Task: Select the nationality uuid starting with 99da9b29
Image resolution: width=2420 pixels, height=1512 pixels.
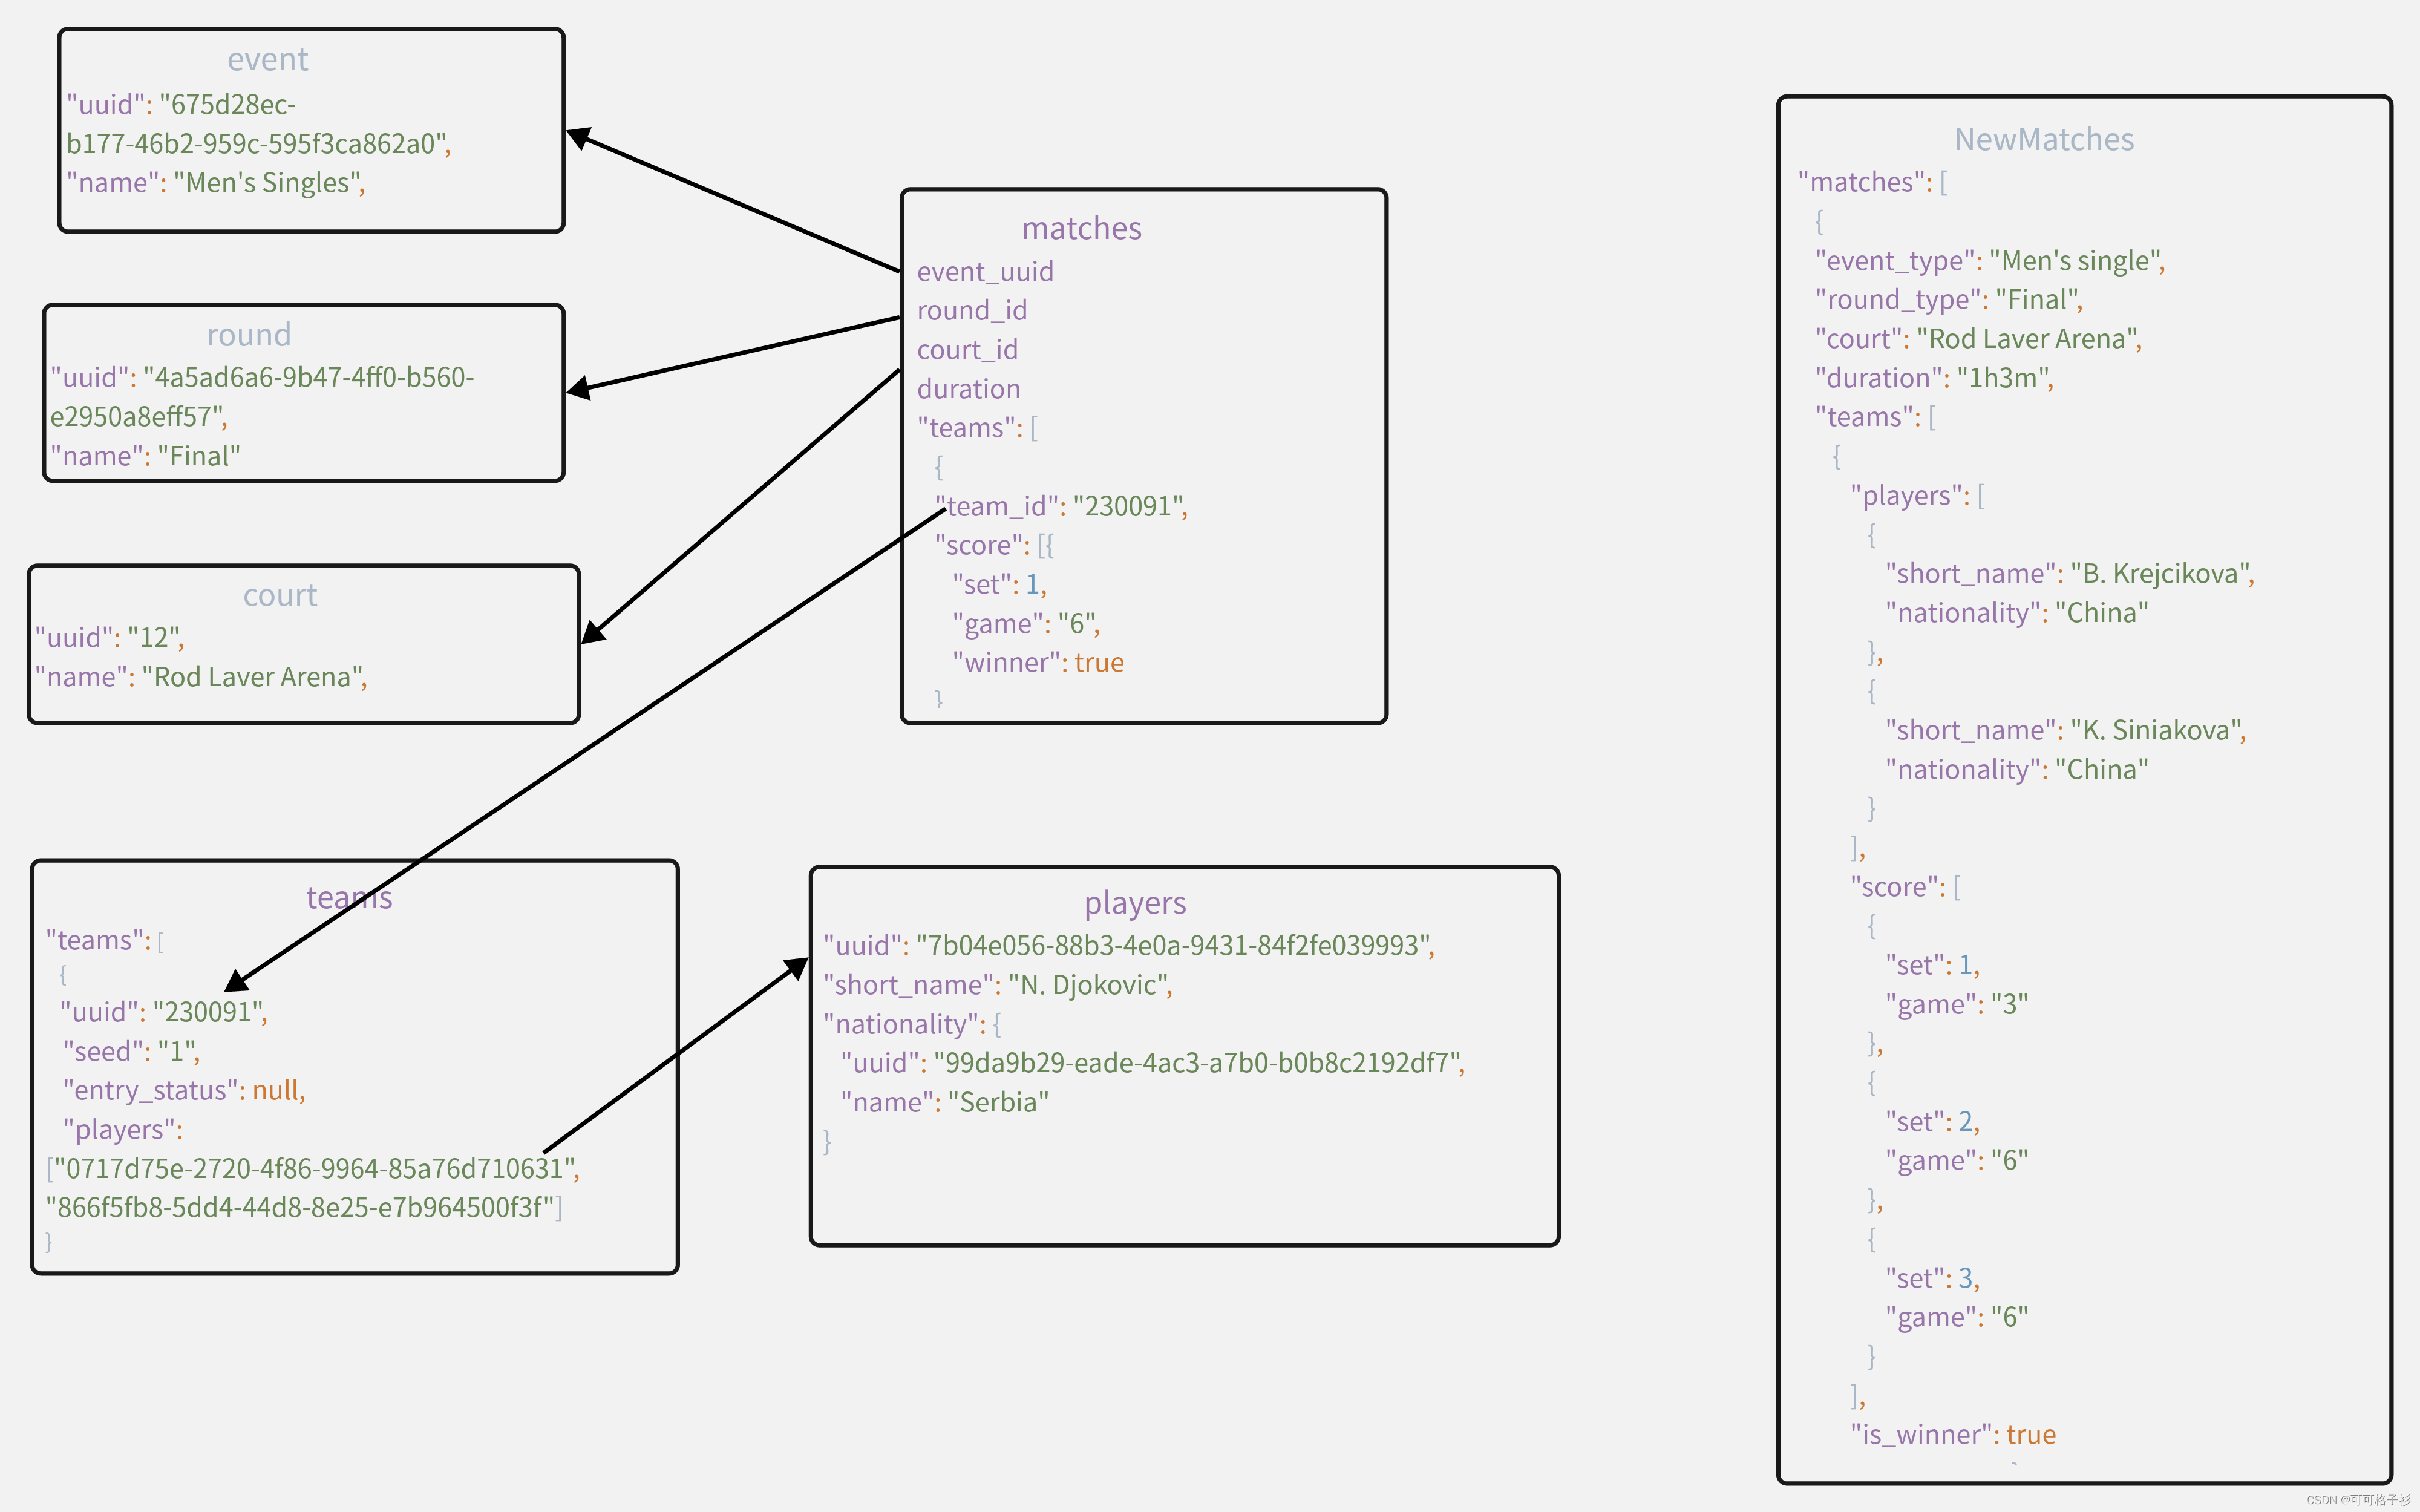Action: [x=1153, y=1064]
